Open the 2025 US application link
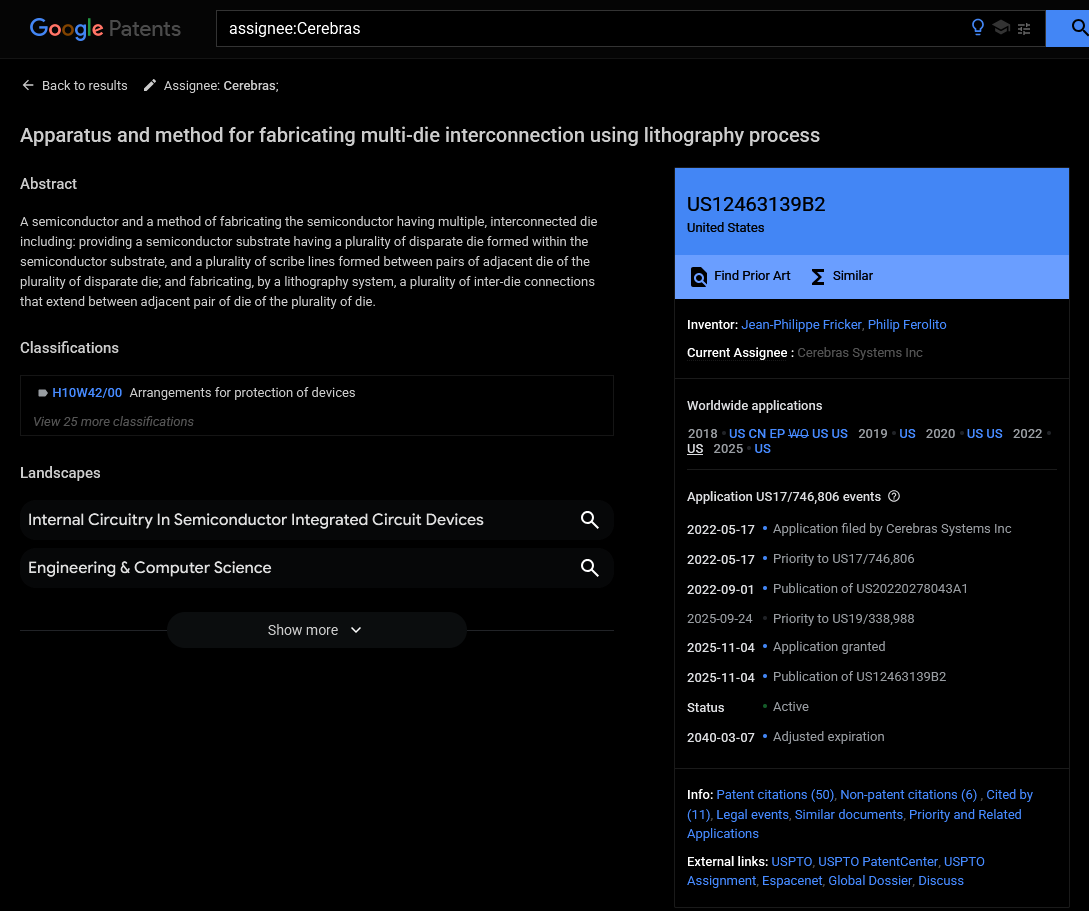Screen dimensions: 1089x911 tap(762, 449)
